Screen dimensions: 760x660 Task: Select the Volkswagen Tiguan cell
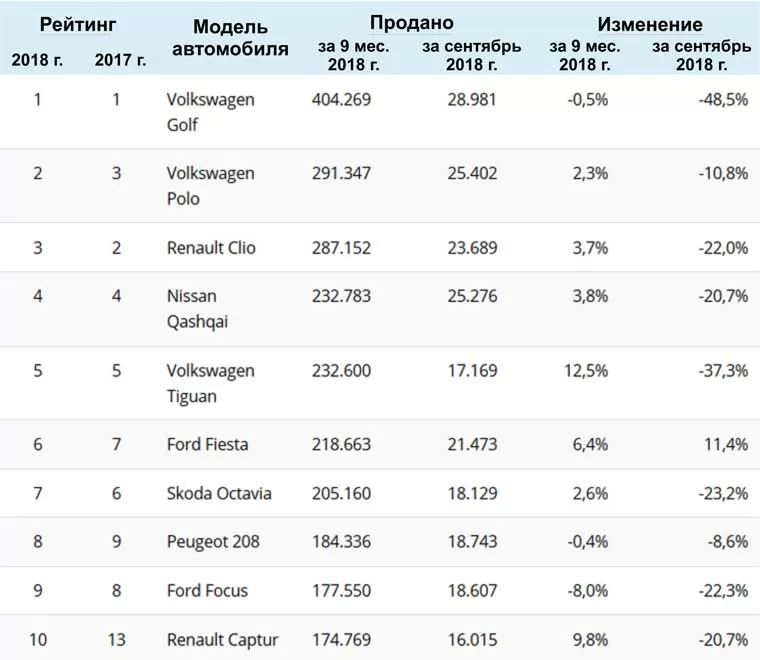210,383
